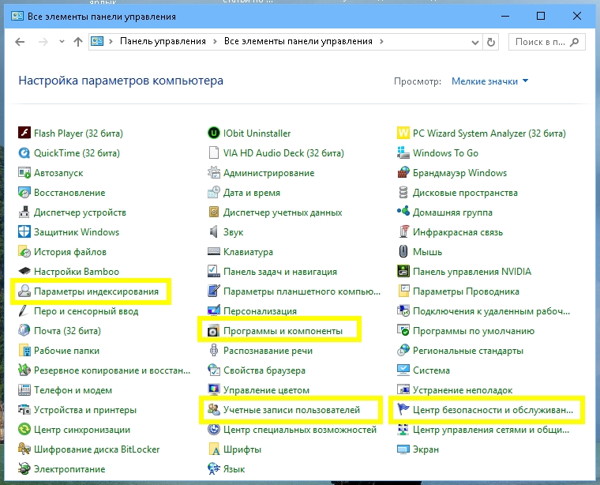This screenshot has width=600, height=485.
Task: Click the QuickTime blue Q icon
Action: point(24,153)
